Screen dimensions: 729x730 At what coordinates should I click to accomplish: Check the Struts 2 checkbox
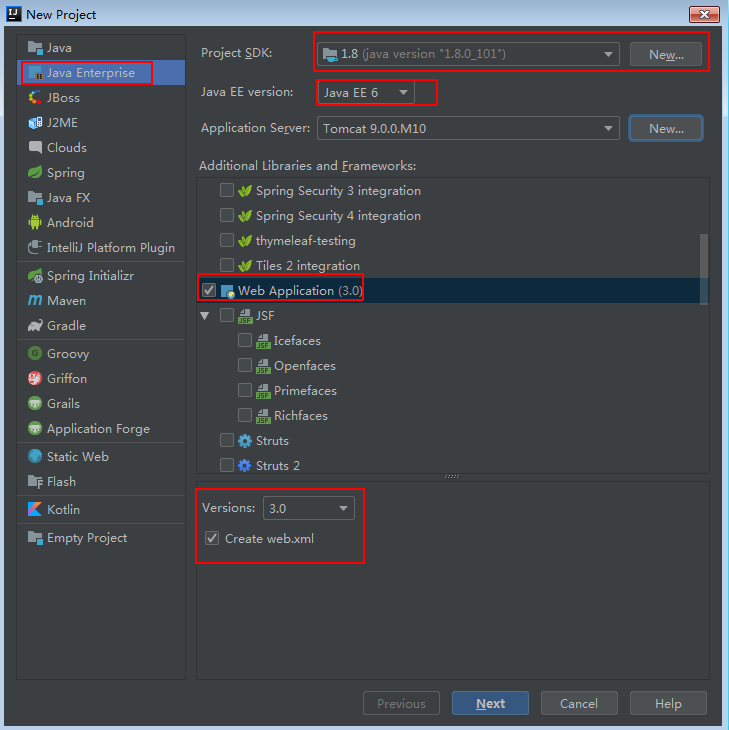point(227,465)
